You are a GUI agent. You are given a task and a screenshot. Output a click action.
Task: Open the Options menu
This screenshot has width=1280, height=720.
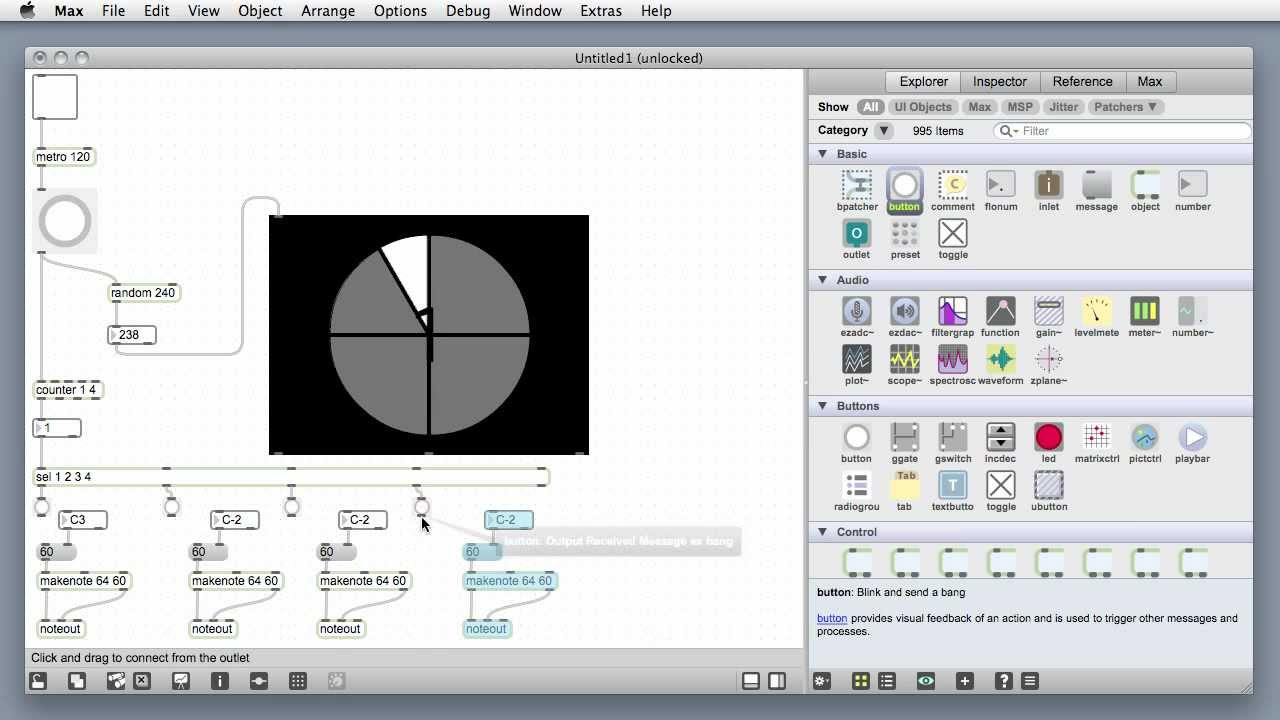click(400, 11)
